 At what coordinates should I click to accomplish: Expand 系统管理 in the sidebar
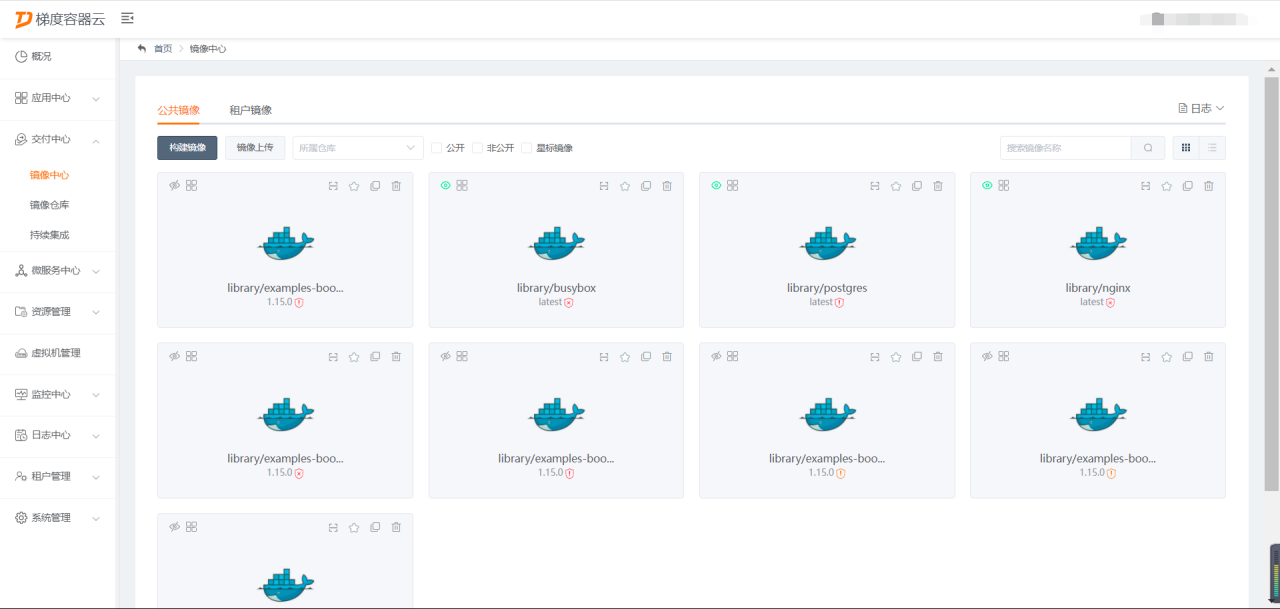(58, 517)
